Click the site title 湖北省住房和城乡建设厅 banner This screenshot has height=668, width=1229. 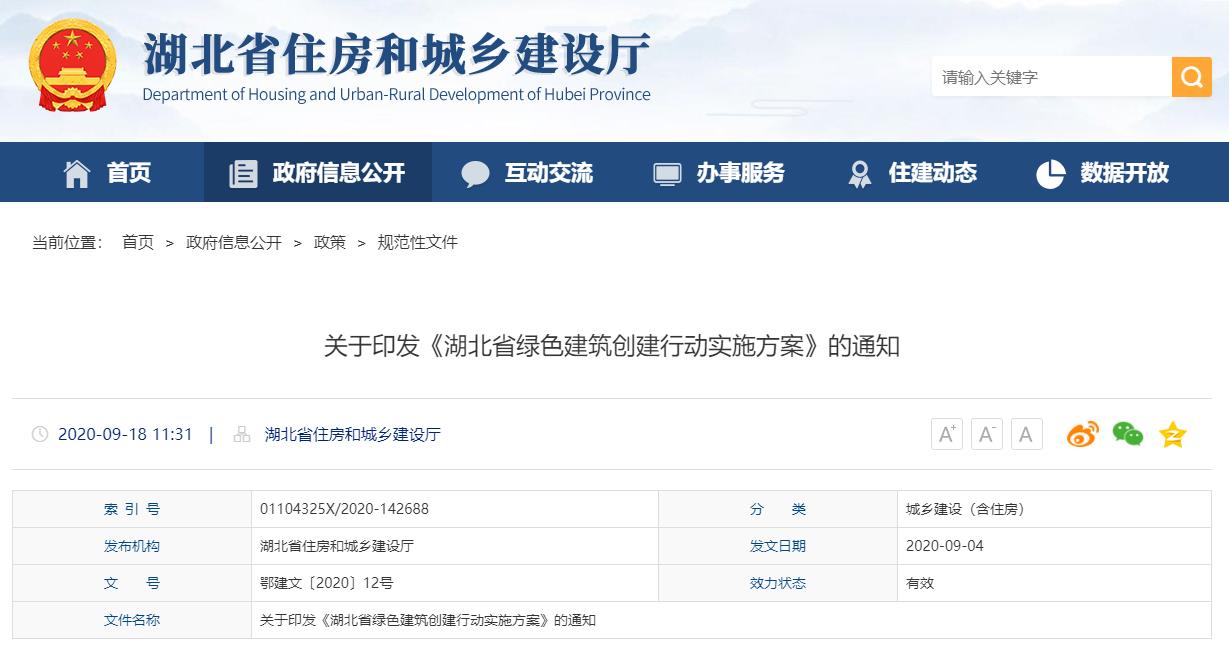coord(397,53)
